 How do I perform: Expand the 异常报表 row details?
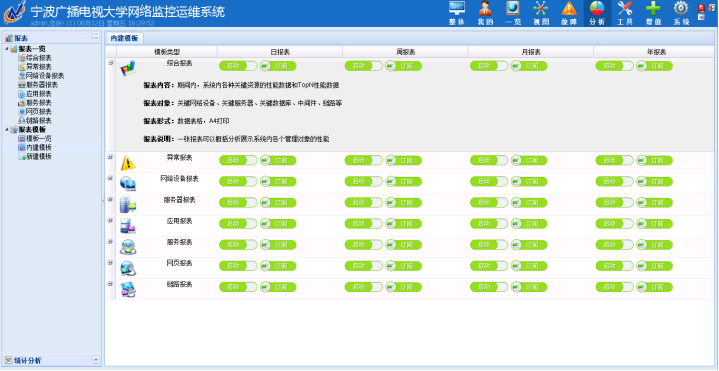[x=111, y=157]
